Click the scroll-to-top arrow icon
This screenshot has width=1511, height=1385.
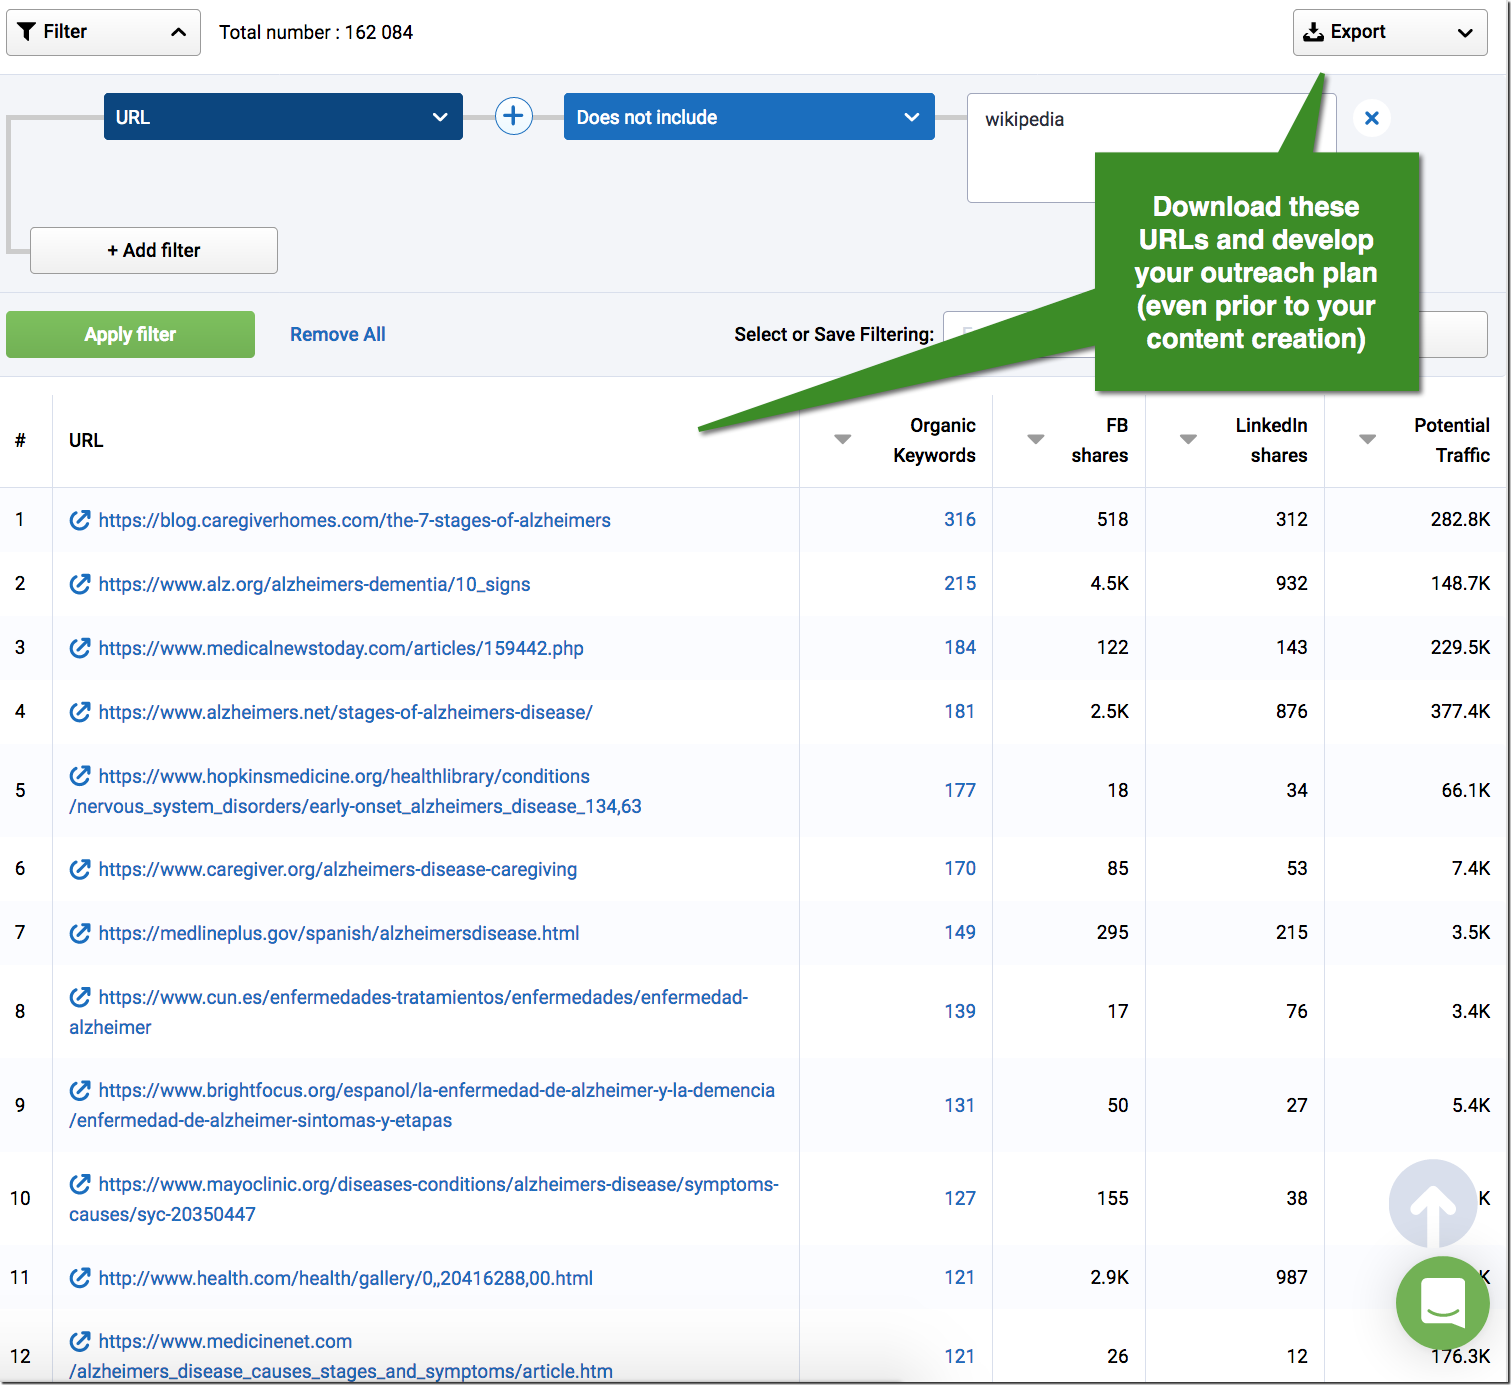click(1434, 1204)
